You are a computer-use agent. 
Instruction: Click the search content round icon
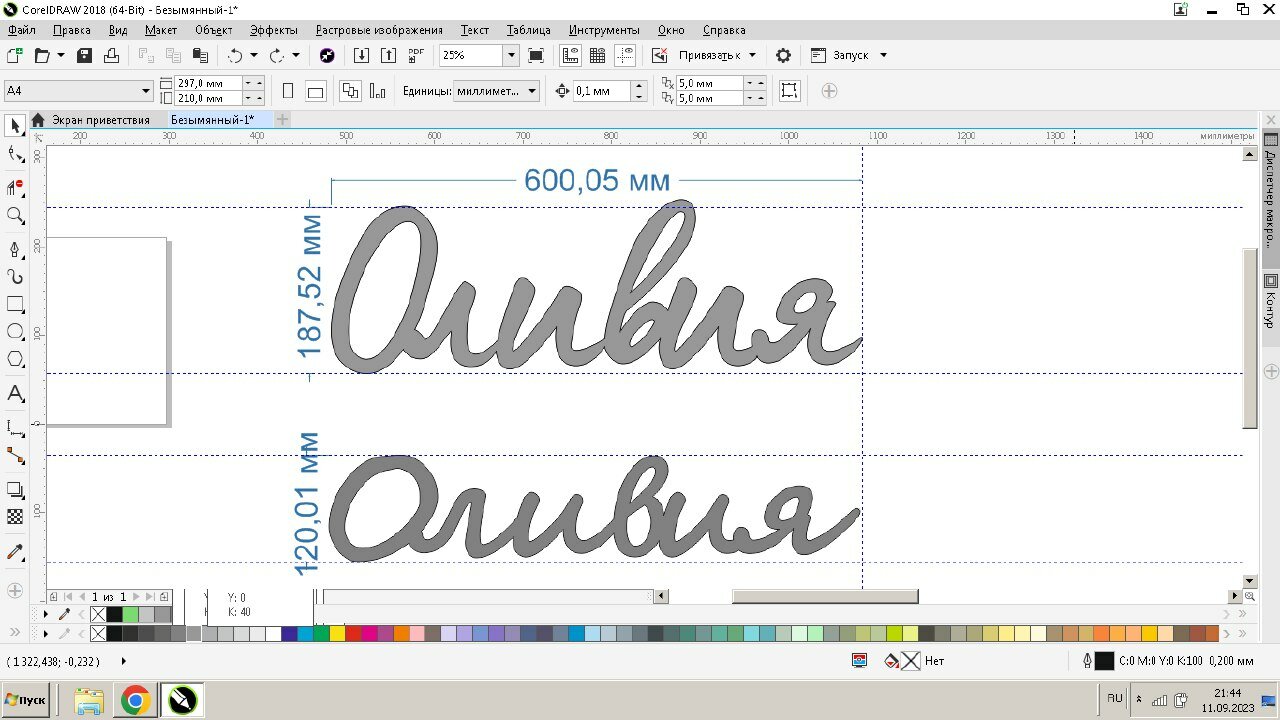(x=326, y=55)
